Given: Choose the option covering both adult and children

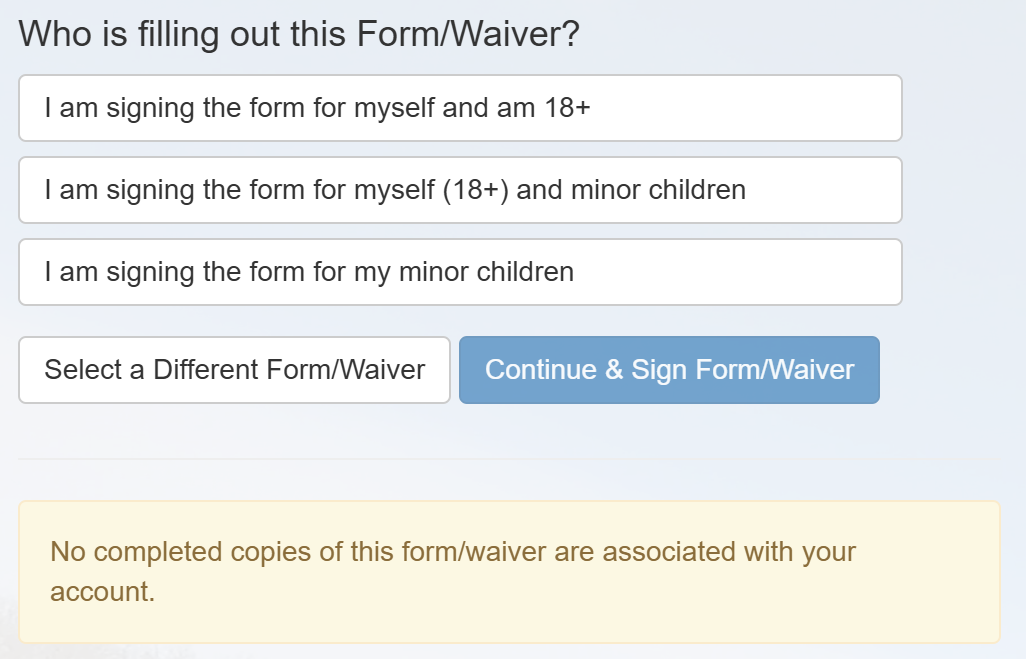Looking at the screenshot, I should pos(460,190).
